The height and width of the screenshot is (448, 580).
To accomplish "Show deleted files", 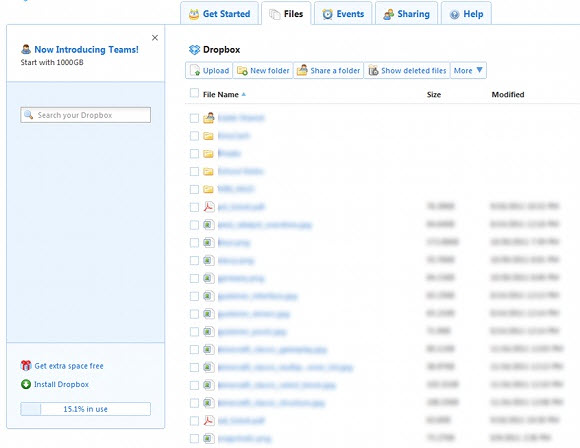I will [x=407, y=70].
